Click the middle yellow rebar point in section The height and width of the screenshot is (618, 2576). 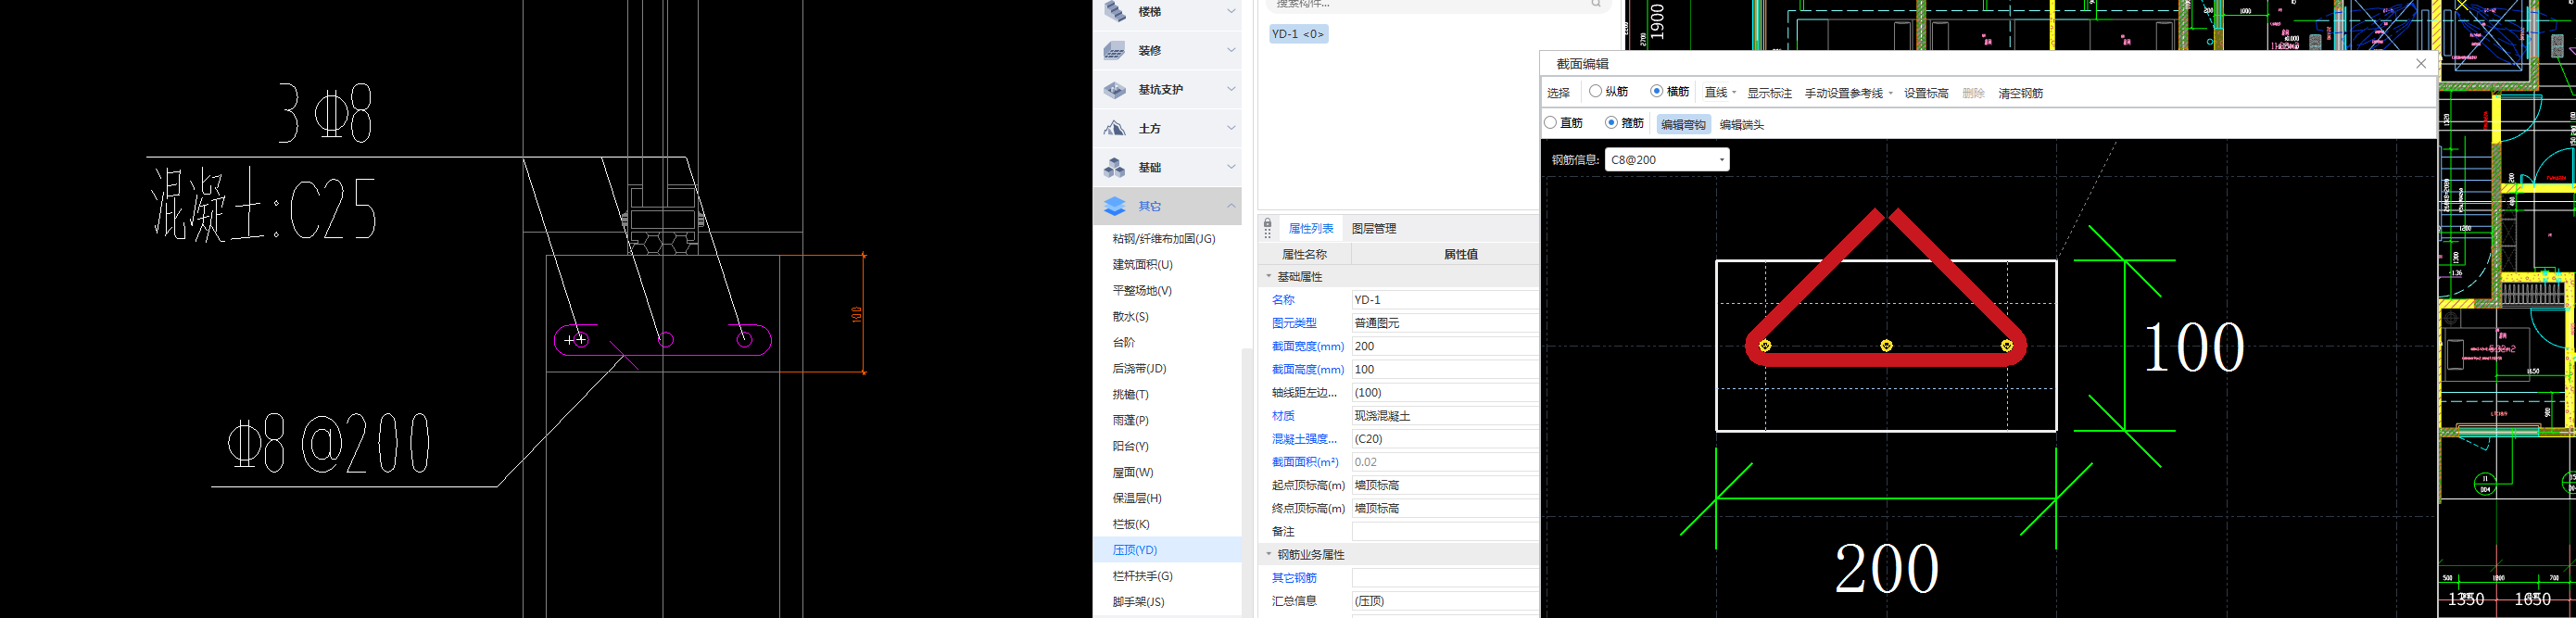(x=1886, y=346)
